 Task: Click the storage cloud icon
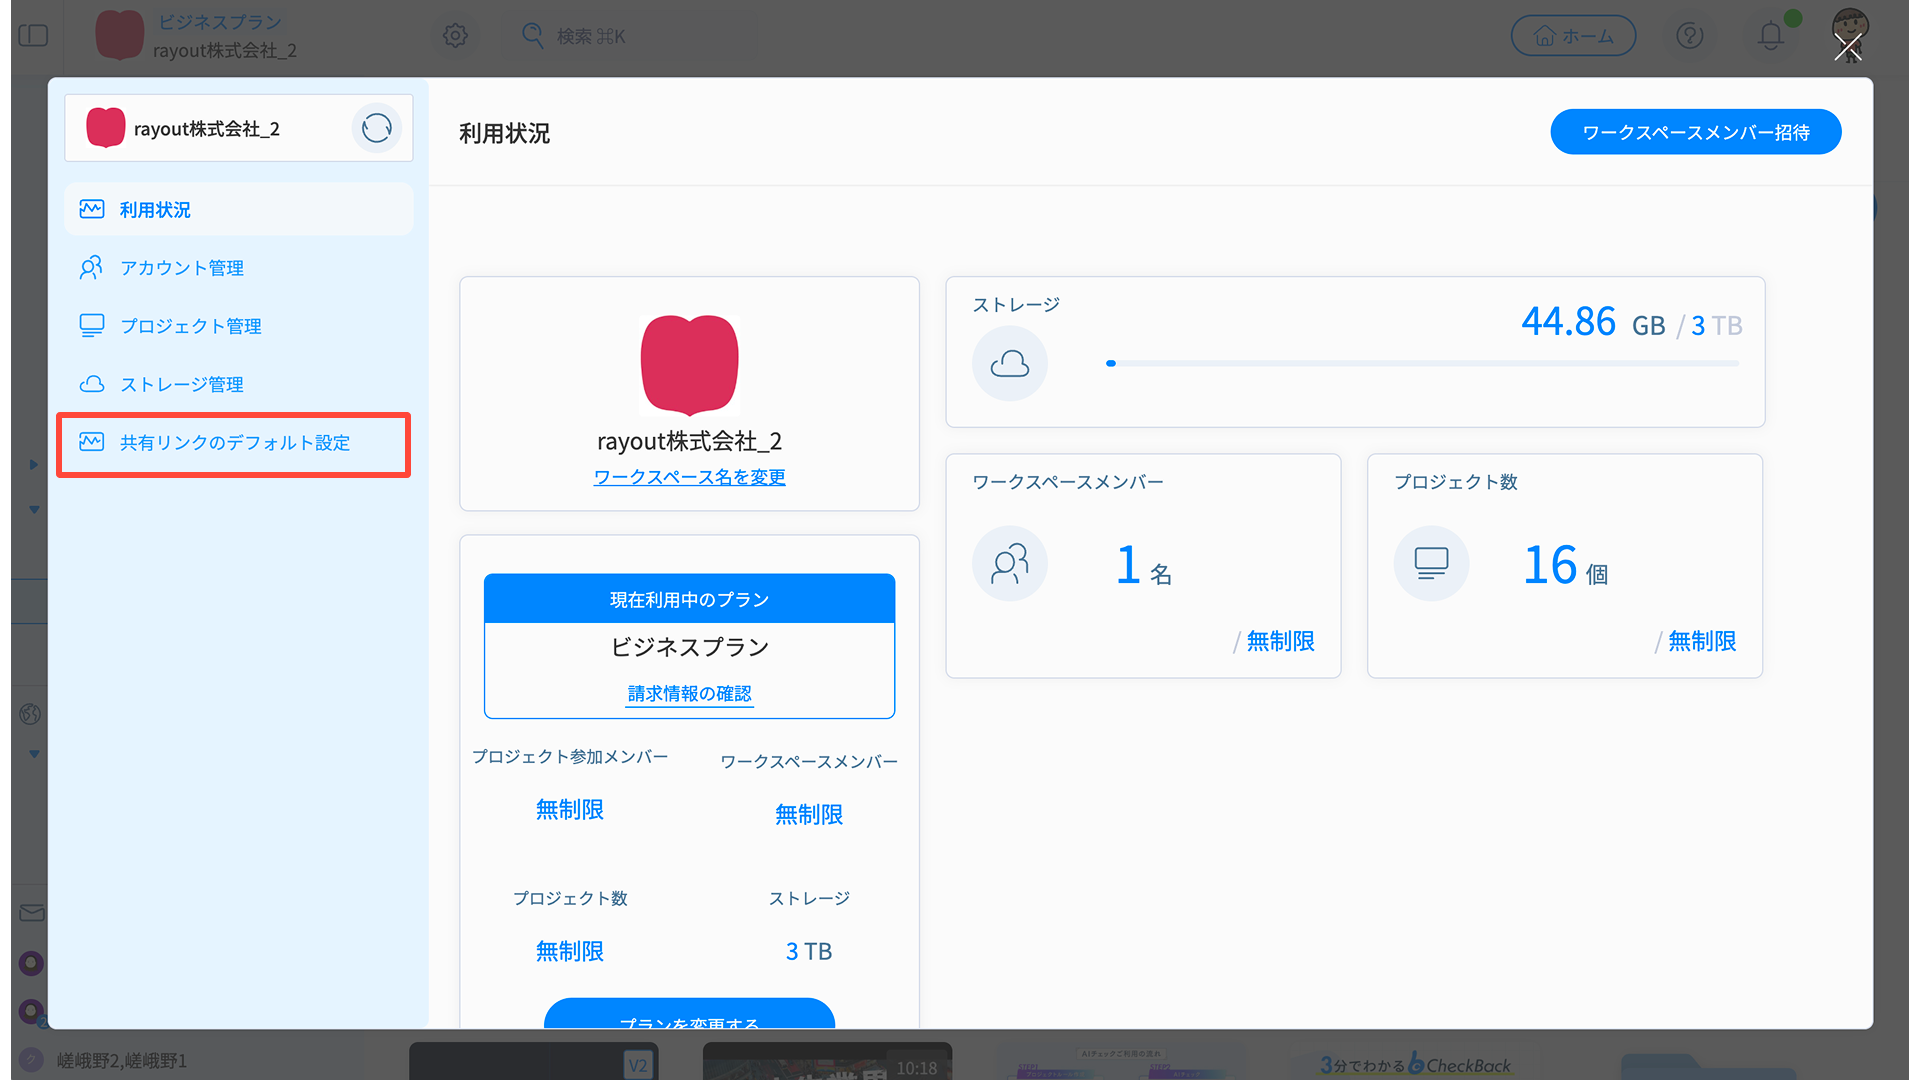pos(1009,363)
